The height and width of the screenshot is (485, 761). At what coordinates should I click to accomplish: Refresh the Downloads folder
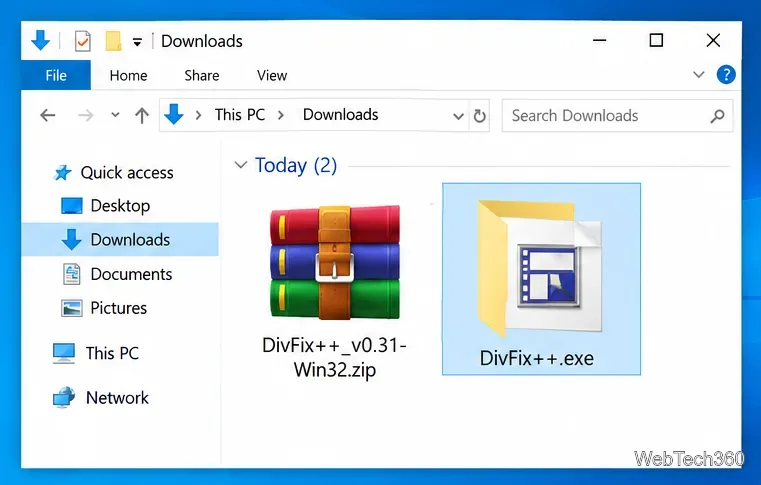pos(480,116)
